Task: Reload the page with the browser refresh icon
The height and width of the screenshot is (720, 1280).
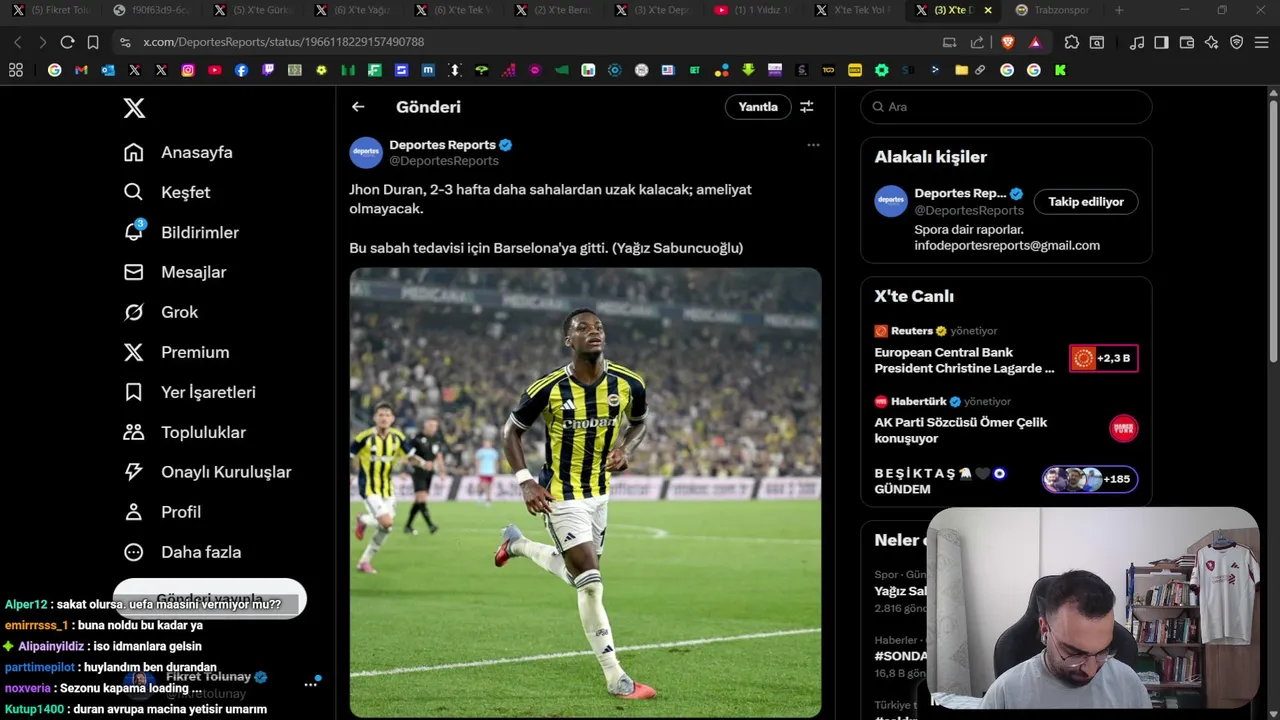Action: click(67, 42)
